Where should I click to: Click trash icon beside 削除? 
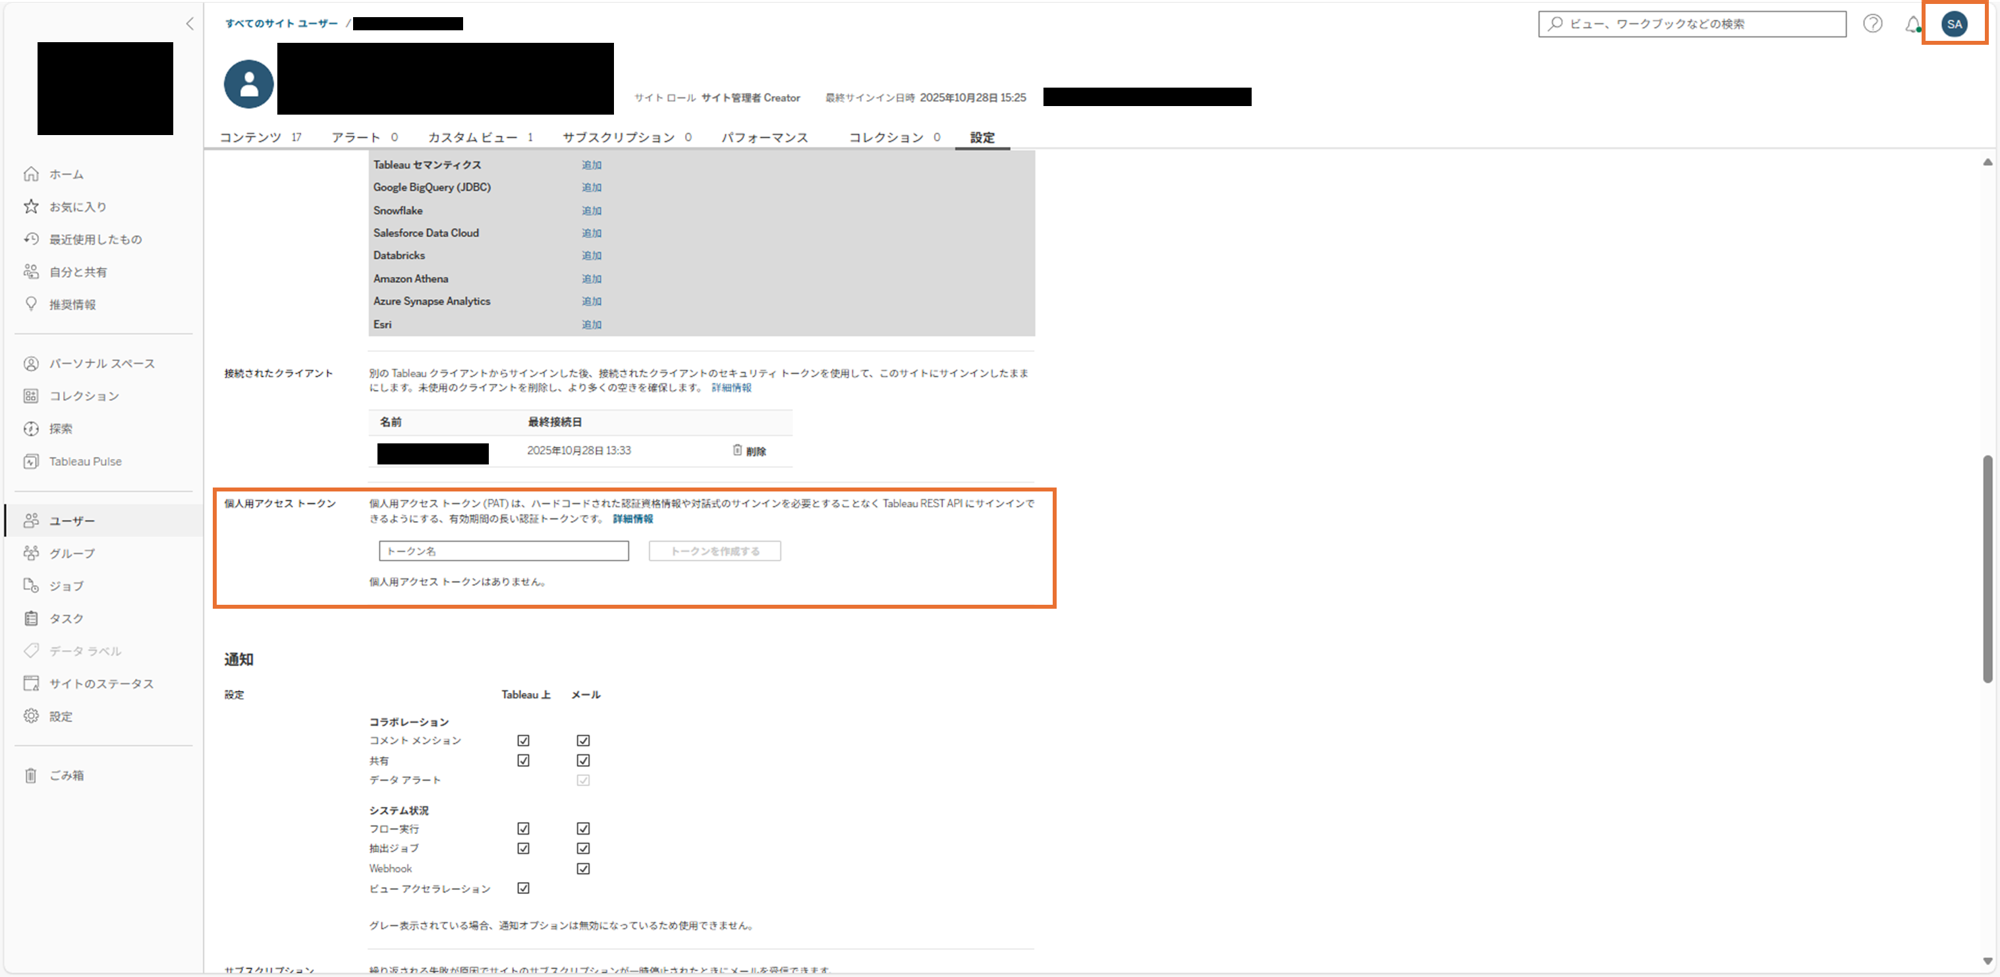pyautogui.click(x=737, y=451)
